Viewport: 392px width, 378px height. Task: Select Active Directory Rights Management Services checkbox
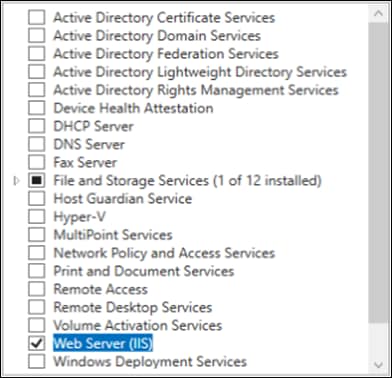(37, 90)
